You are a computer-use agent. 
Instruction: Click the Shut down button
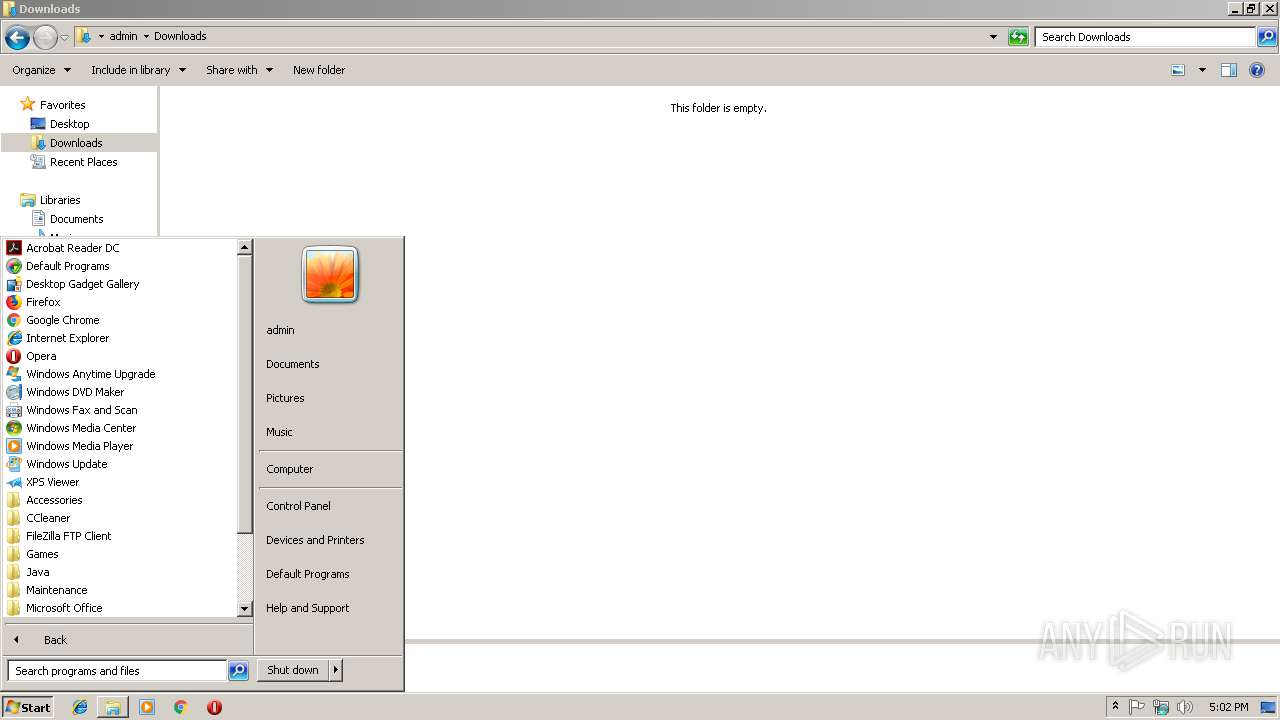click(x=293, y=670)
